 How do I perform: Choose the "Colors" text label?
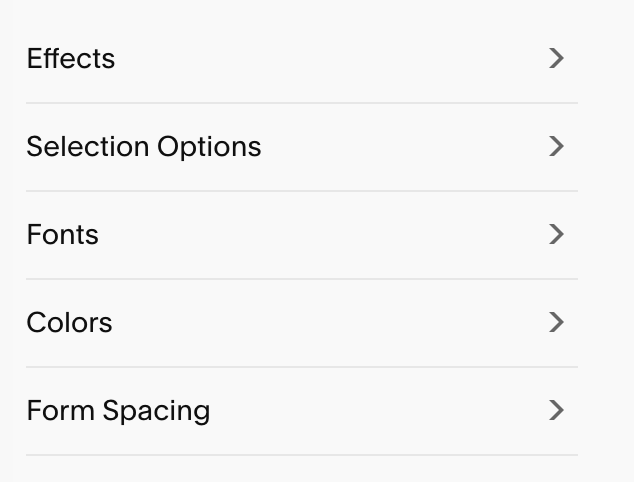tap(69, 322)
